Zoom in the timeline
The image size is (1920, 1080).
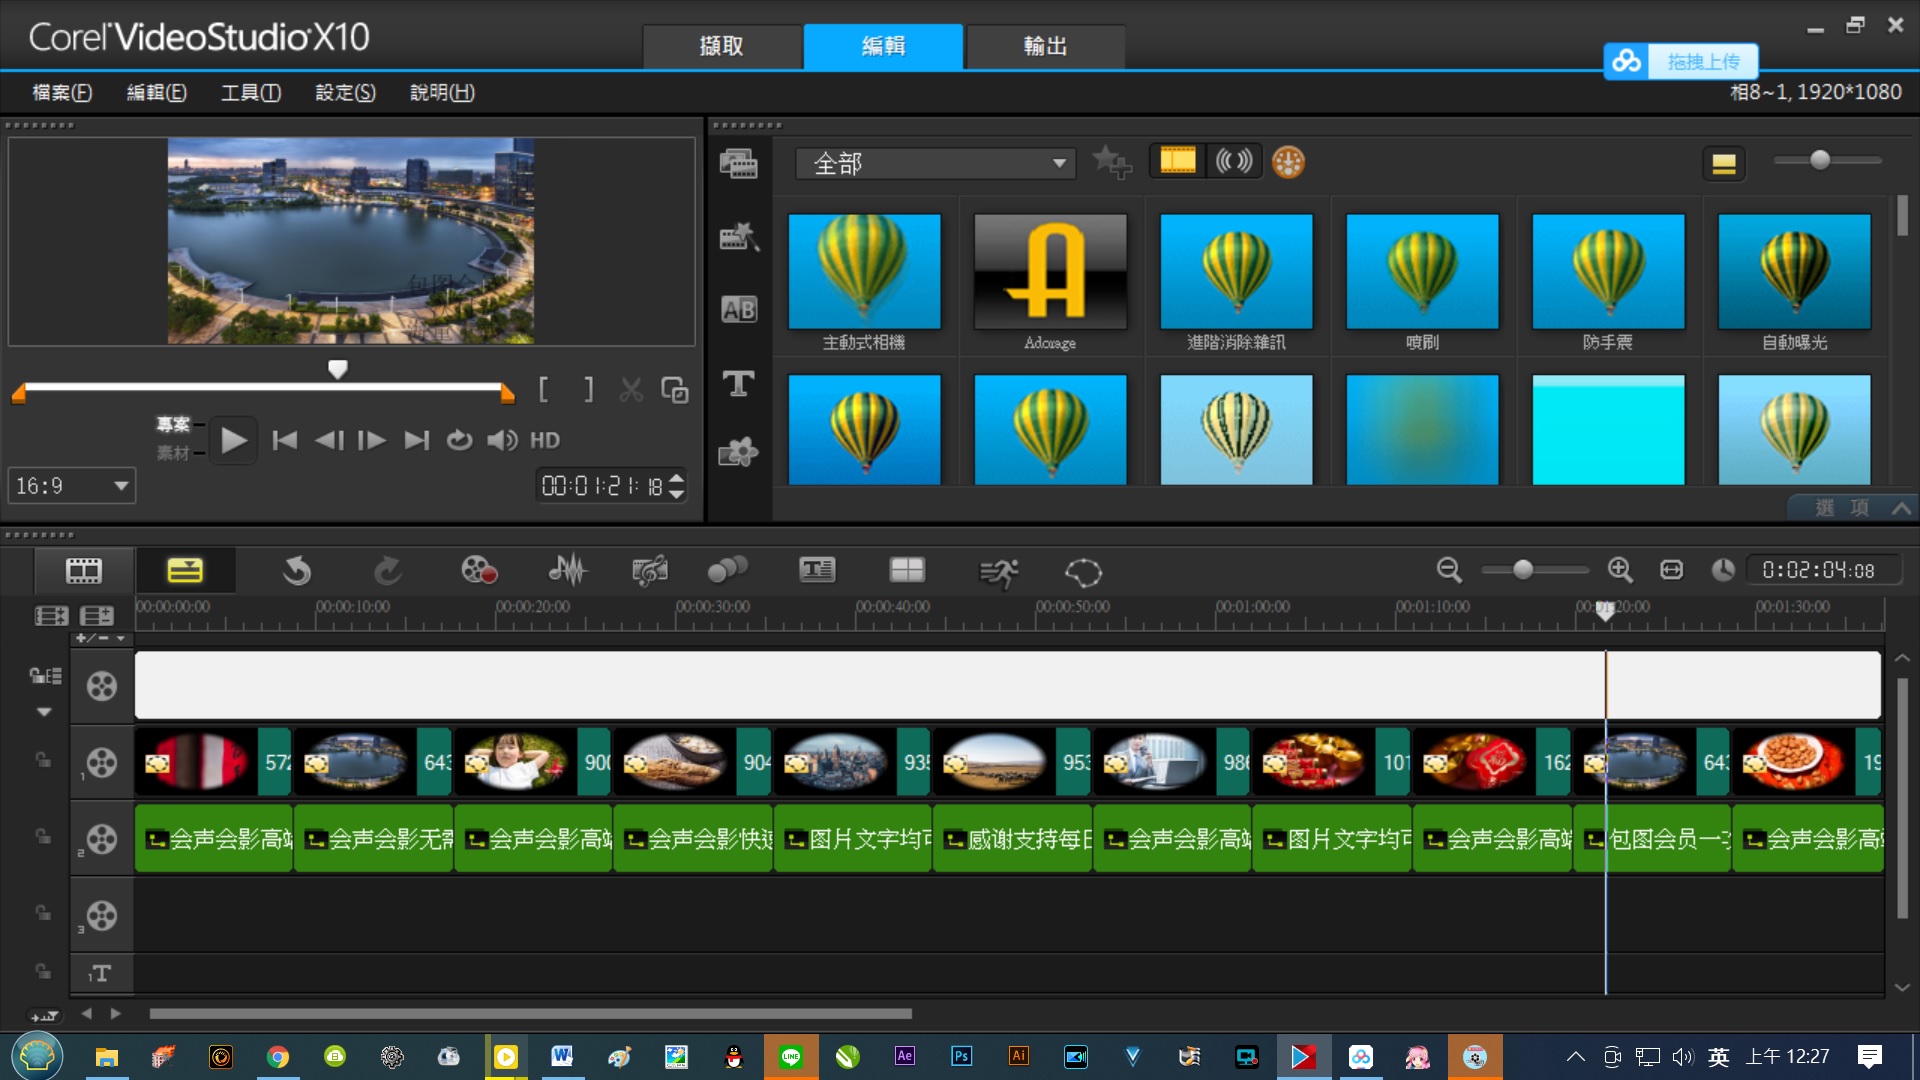point(1620,570)
